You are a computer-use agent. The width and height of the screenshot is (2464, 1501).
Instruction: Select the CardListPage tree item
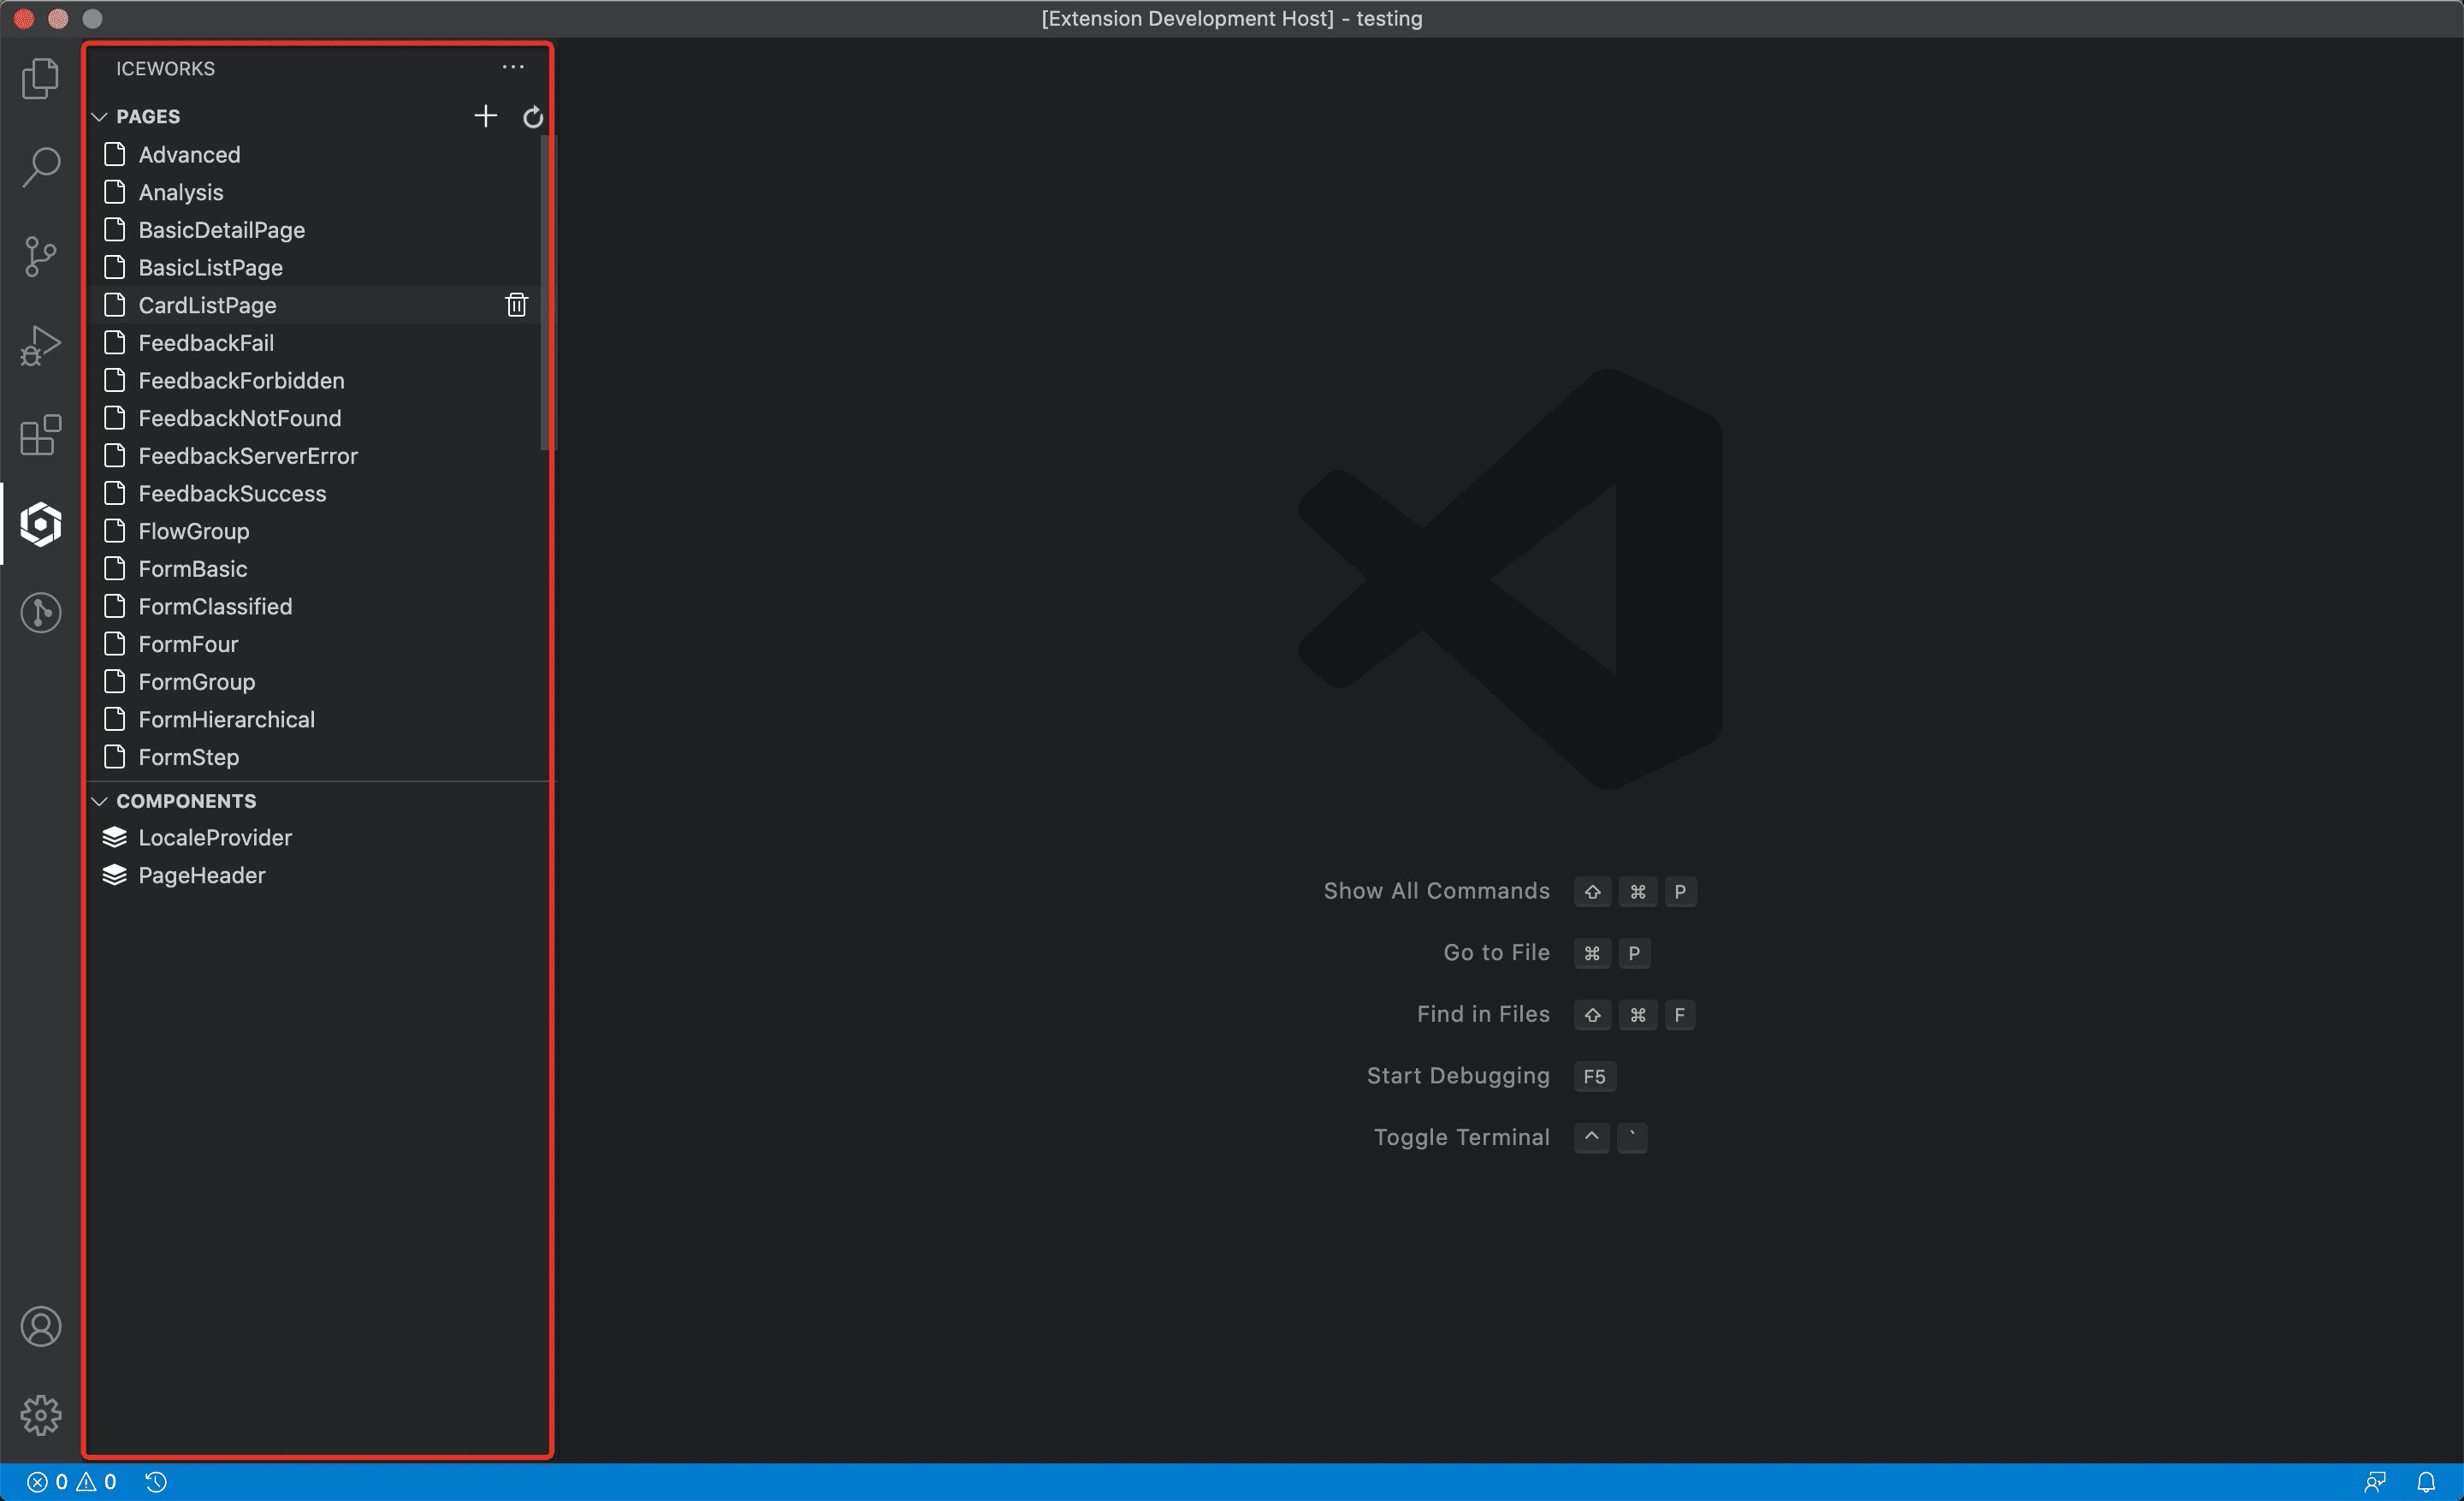point(208,305)
